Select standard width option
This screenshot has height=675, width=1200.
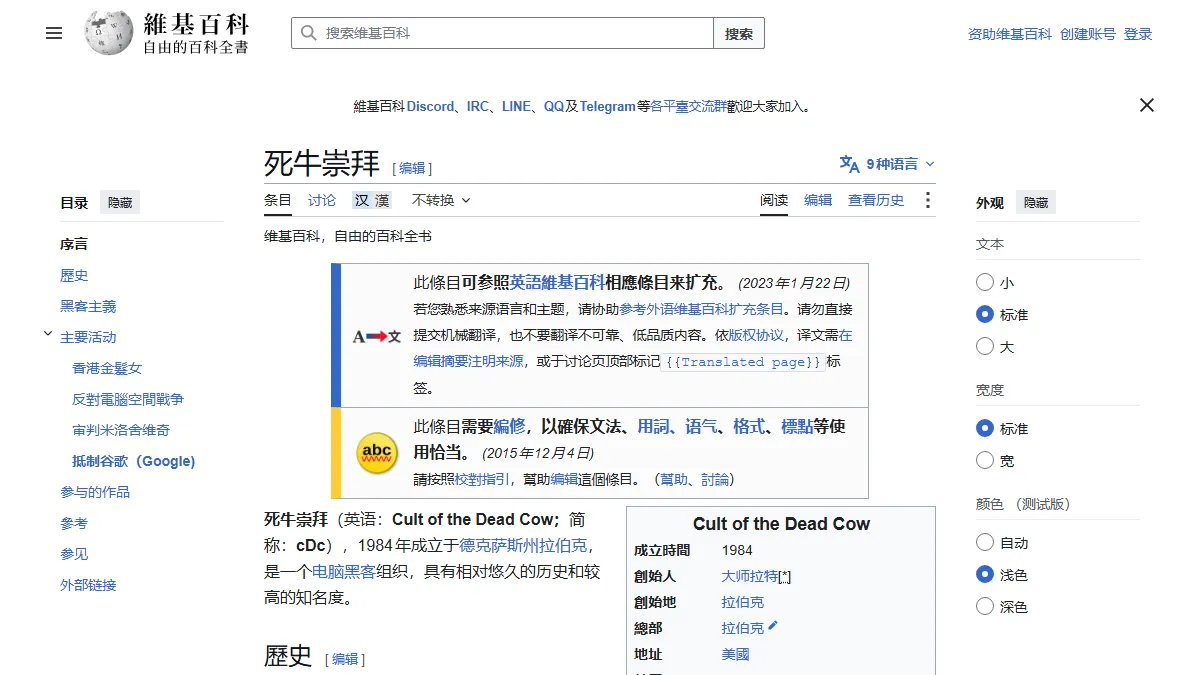[985, 429]
